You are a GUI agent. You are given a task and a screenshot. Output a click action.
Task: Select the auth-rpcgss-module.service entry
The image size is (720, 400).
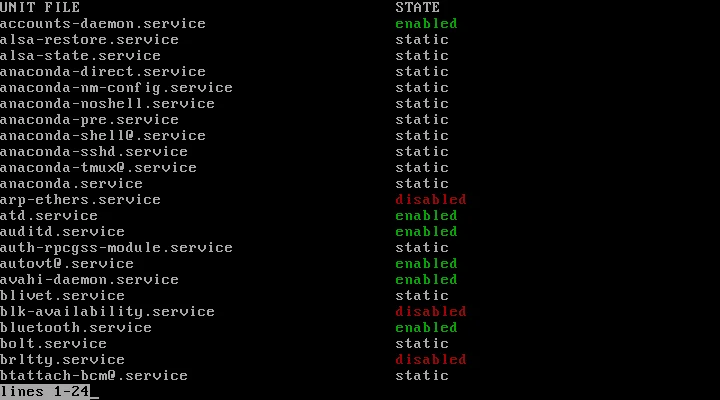point(116,248)
